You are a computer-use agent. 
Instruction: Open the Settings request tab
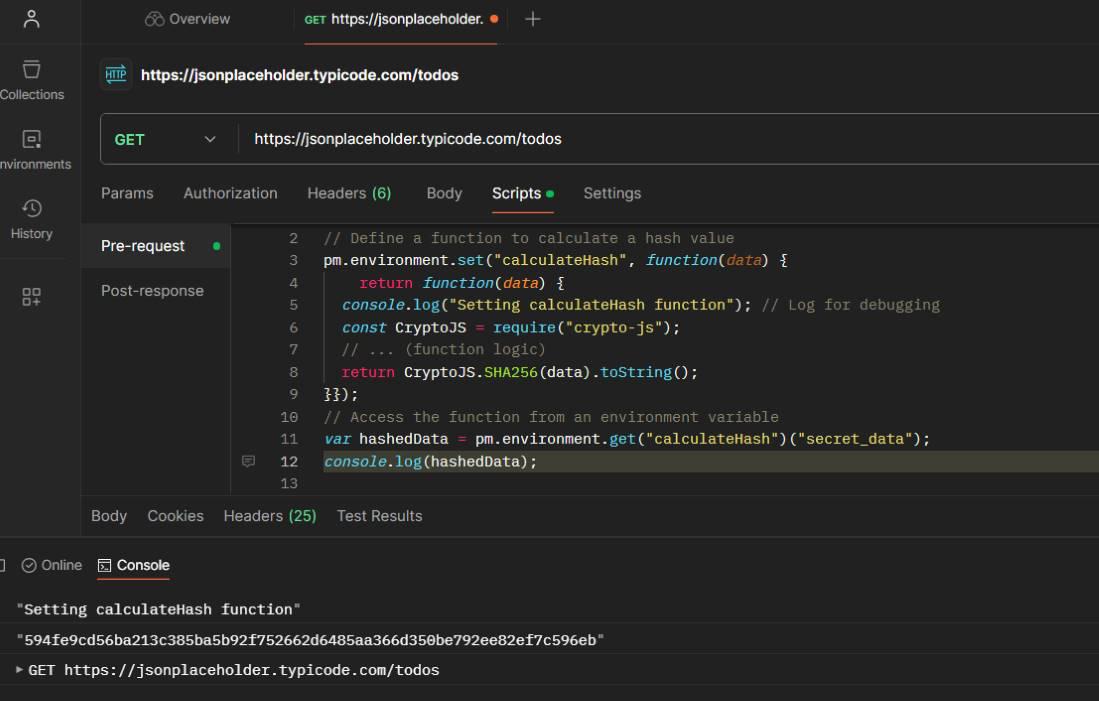pyautogui.click(x=612, y=193)
